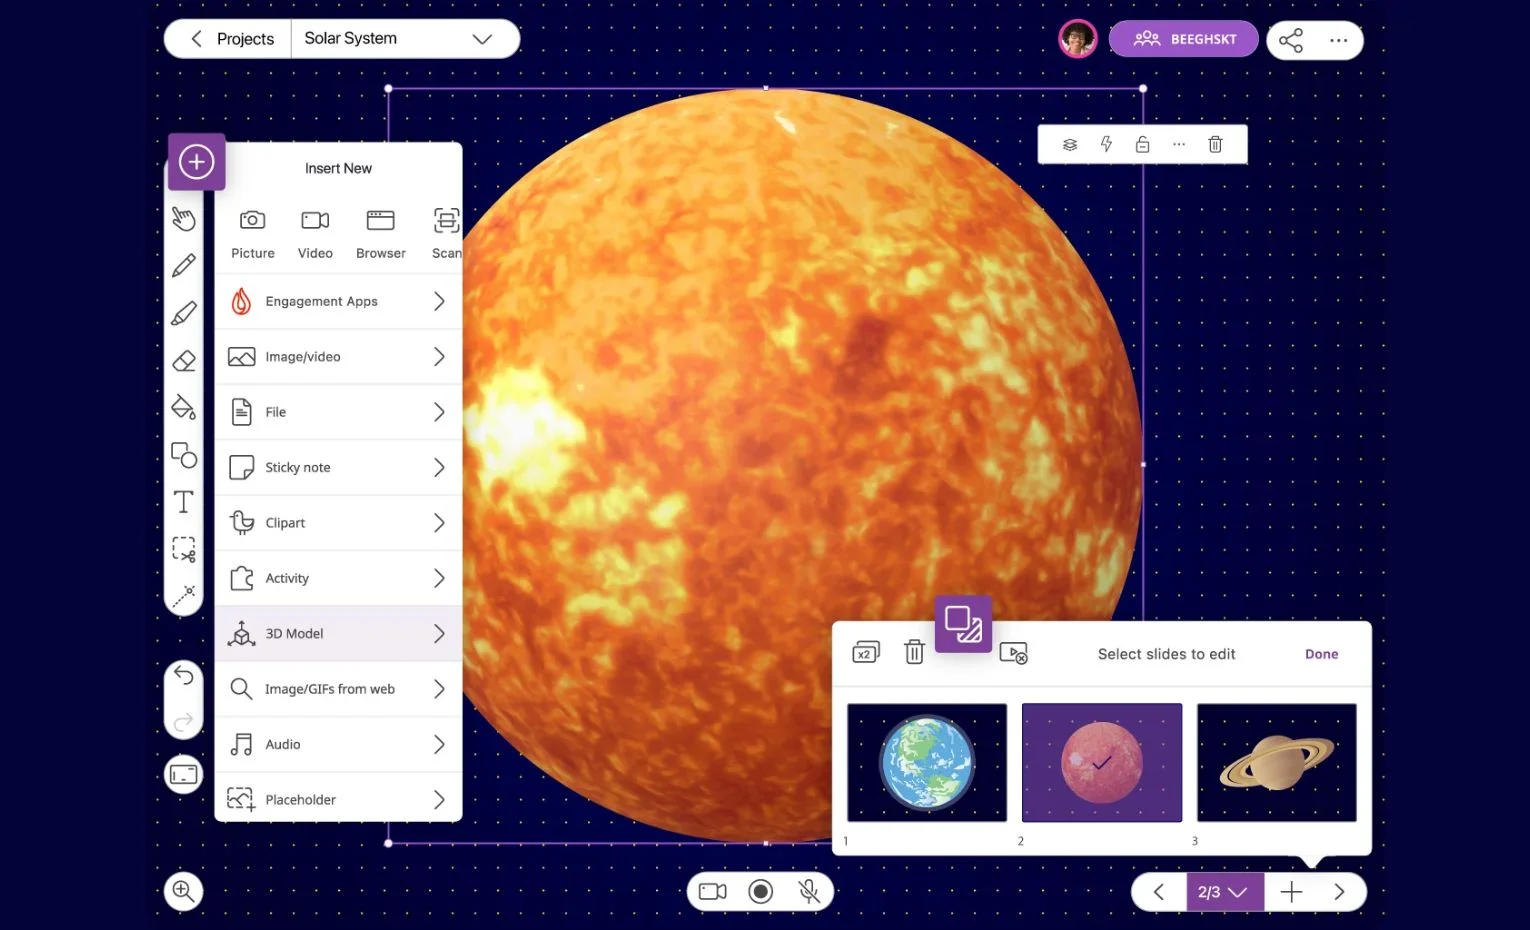The image size is (1530, 930).
Task: Click the purple Insert New plus button
Action: coord(196,162)
